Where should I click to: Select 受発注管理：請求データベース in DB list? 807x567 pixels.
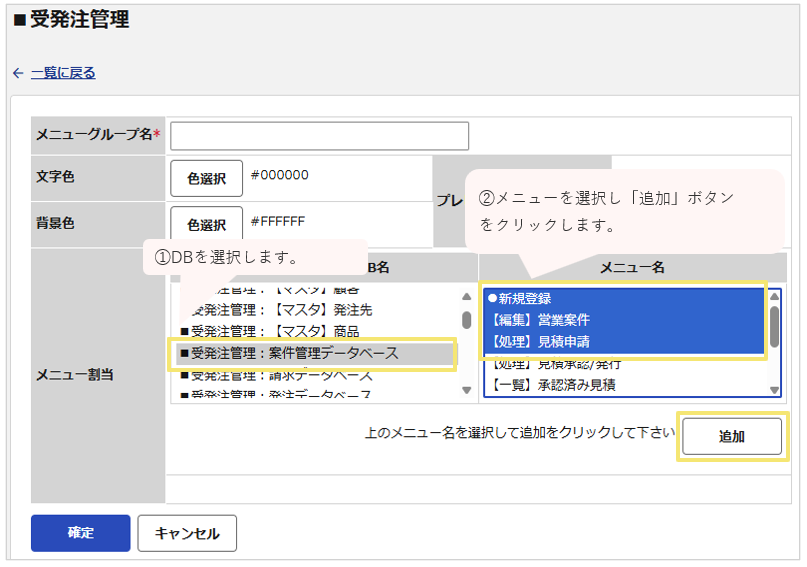[x=276, y=375]
